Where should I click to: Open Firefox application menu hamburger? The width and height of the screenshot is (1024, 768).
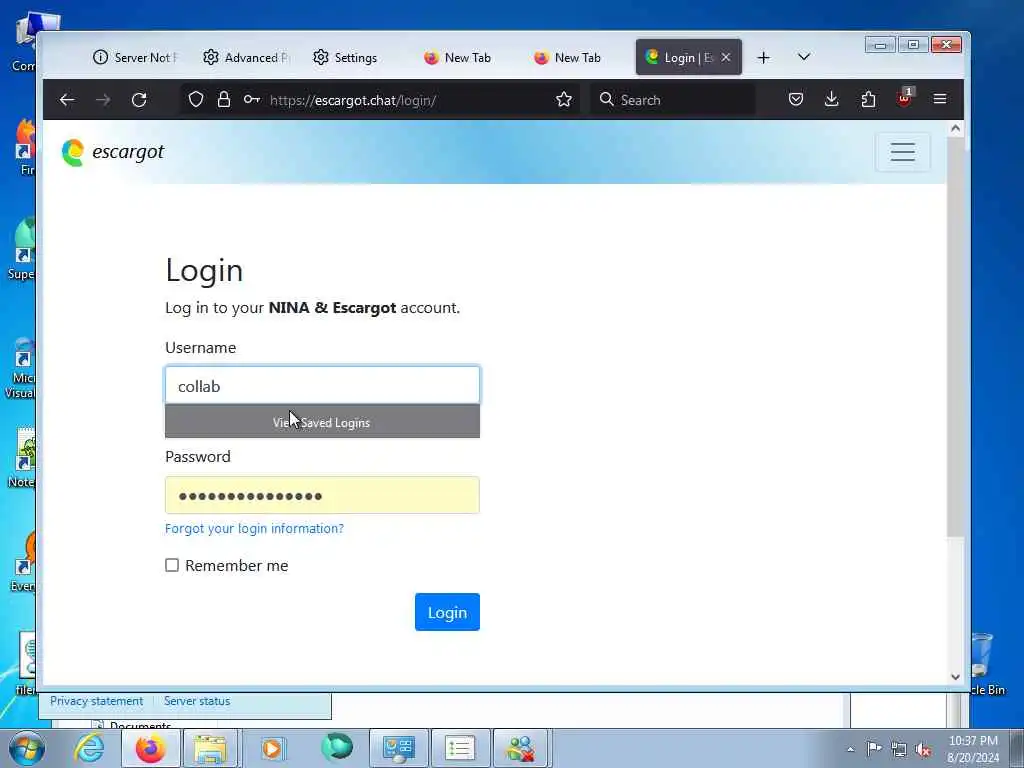[x=940, y=99]
